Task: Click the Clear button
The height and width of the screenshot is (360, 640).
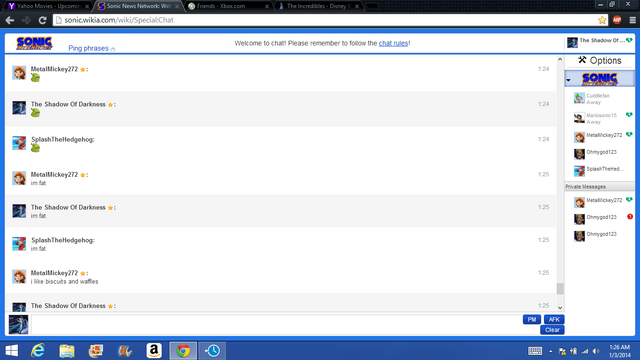Action: click(552, 330)
